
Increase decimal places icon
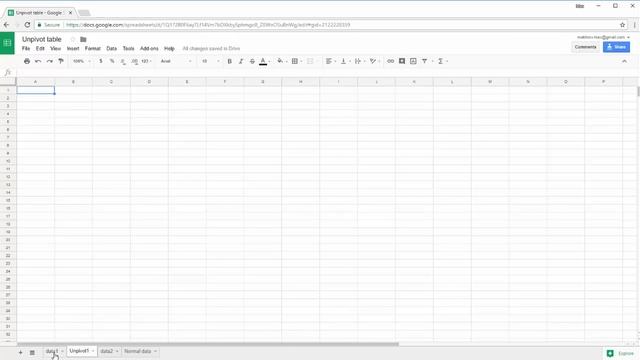(134, 61)
